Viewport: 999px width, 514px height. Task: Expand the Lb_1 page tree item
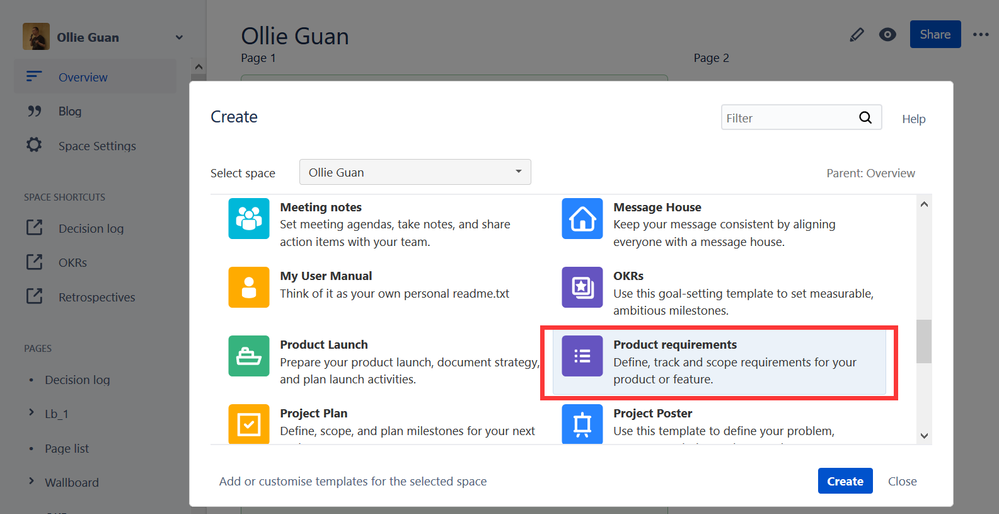pyautogui.click(x=31, y=413)
